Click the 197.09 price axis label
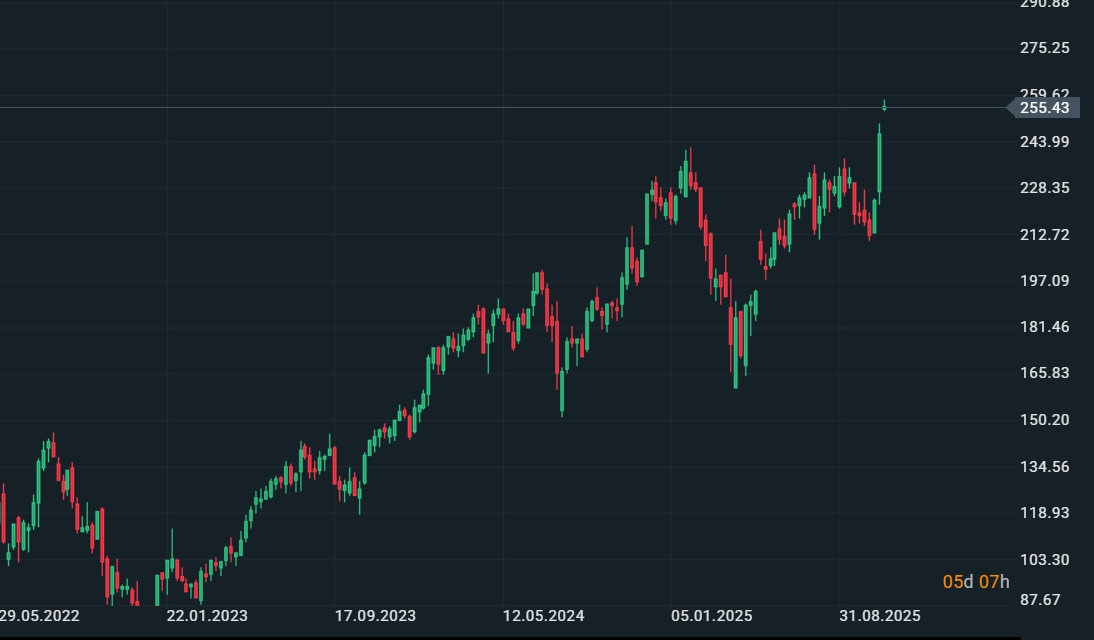 pyautogui.click(x=1044, y=281)
